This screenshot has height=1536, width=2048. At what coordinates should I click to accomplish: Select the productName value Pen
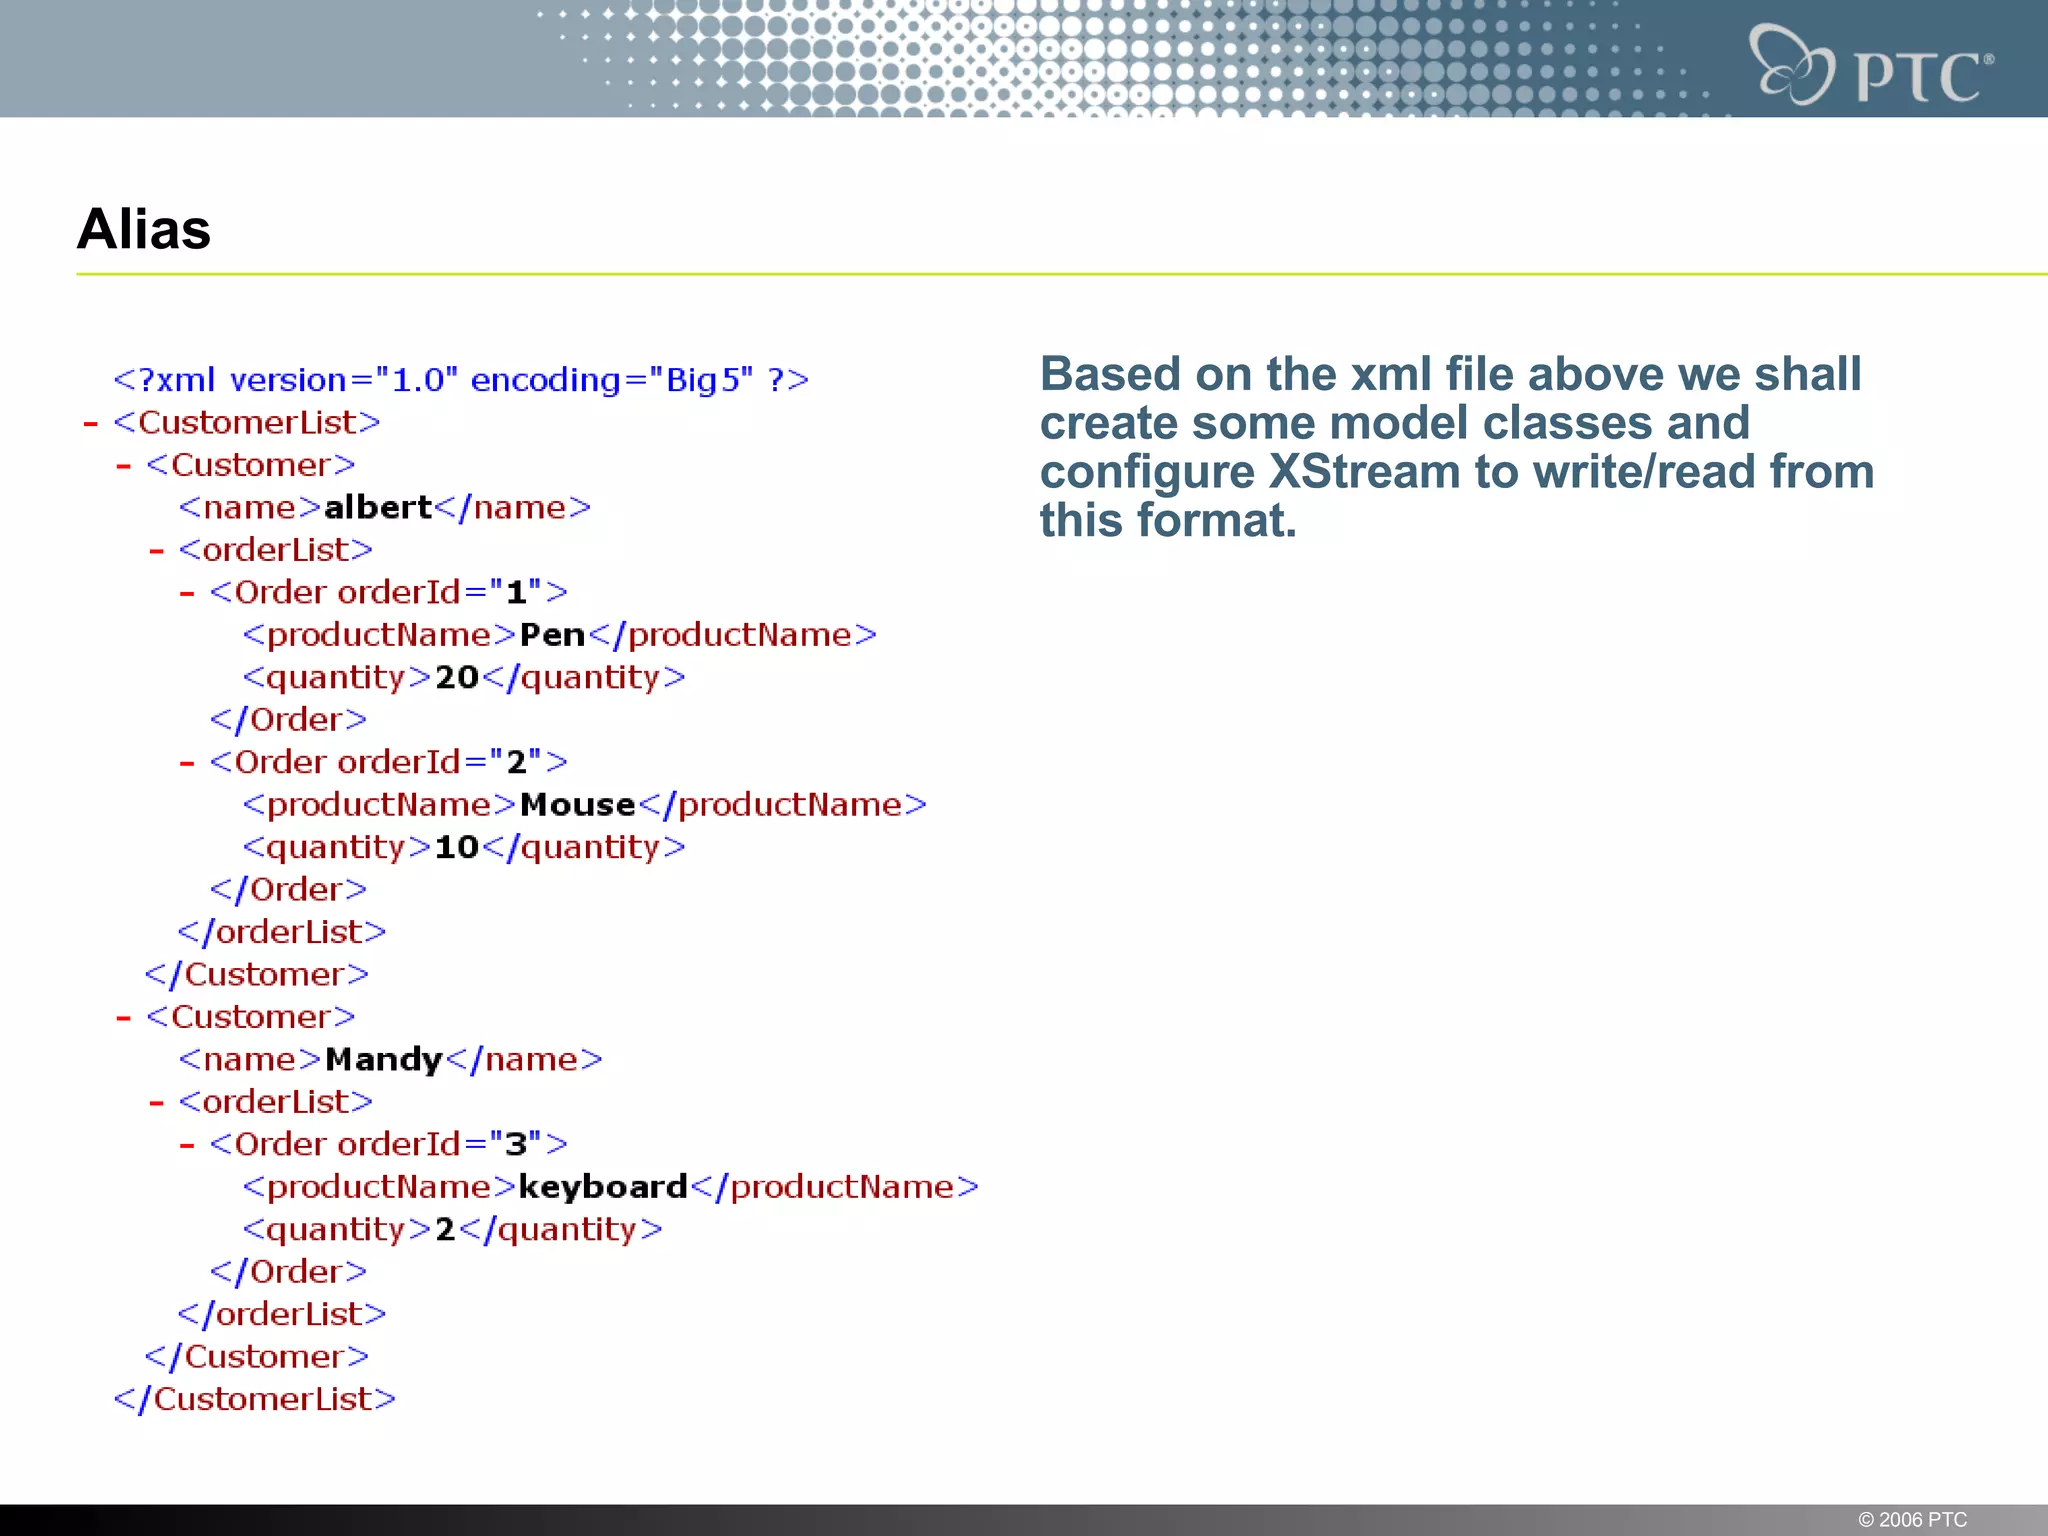click(x=552, y=635)
